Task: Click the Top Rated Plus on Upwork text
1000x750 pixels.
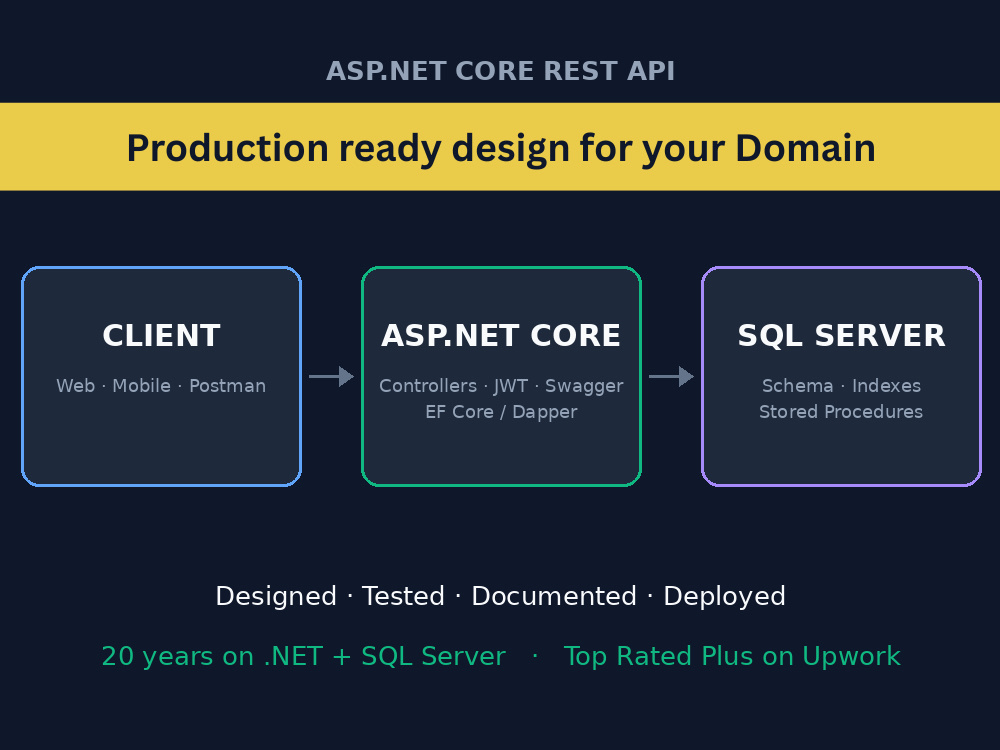Action: (x=732, y=656)
